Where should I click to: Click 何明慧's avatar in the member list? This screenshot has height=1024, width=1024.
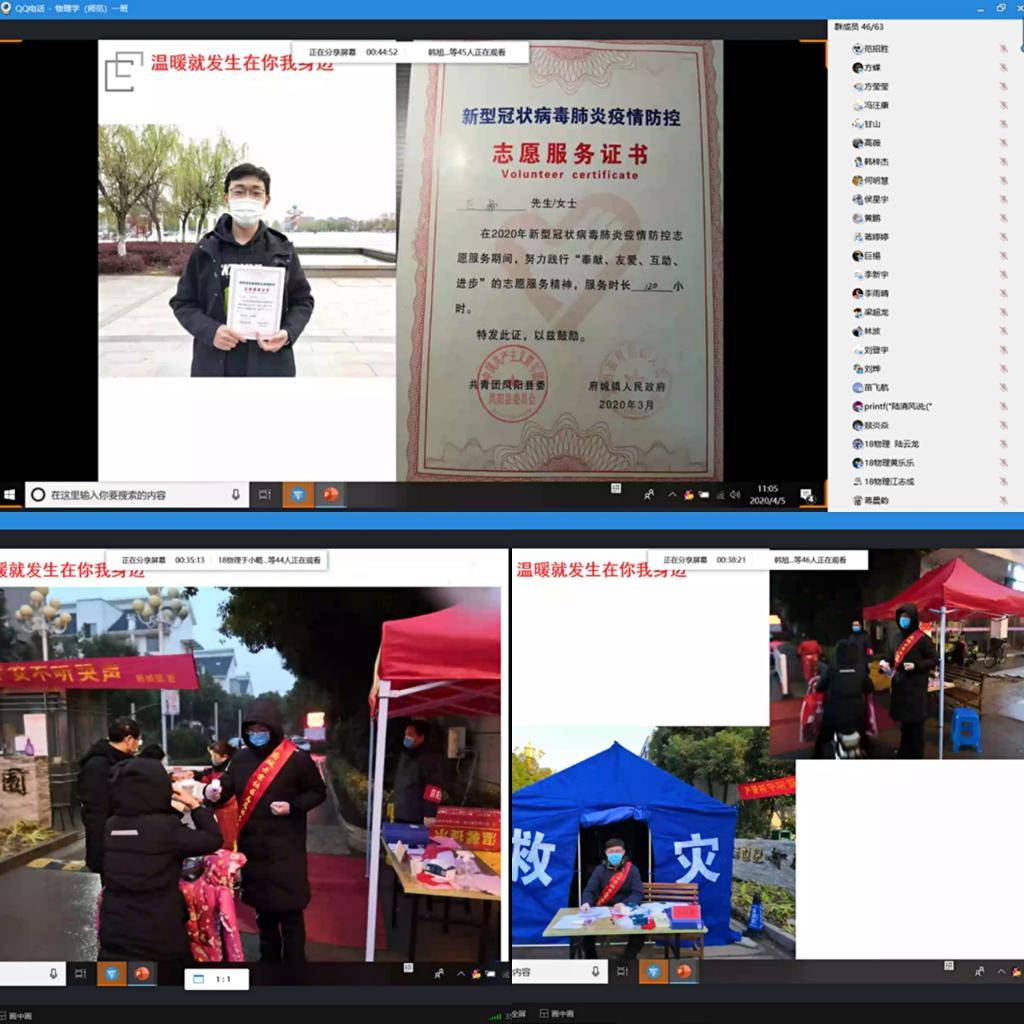click(x=857, y=181)
